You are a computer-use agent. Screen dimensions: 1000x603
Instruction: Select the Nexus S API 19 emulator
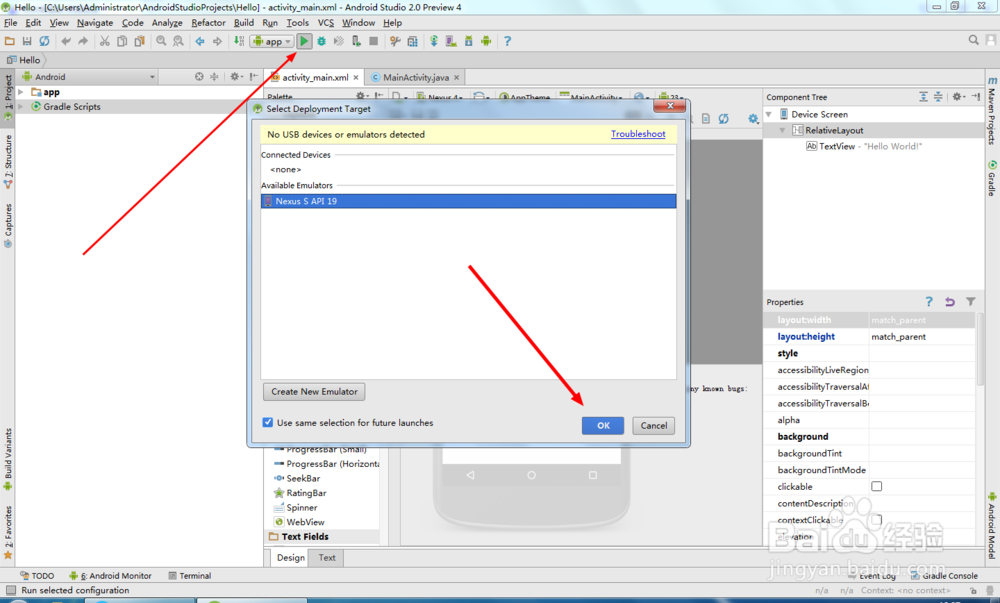(x=468, y=201)
